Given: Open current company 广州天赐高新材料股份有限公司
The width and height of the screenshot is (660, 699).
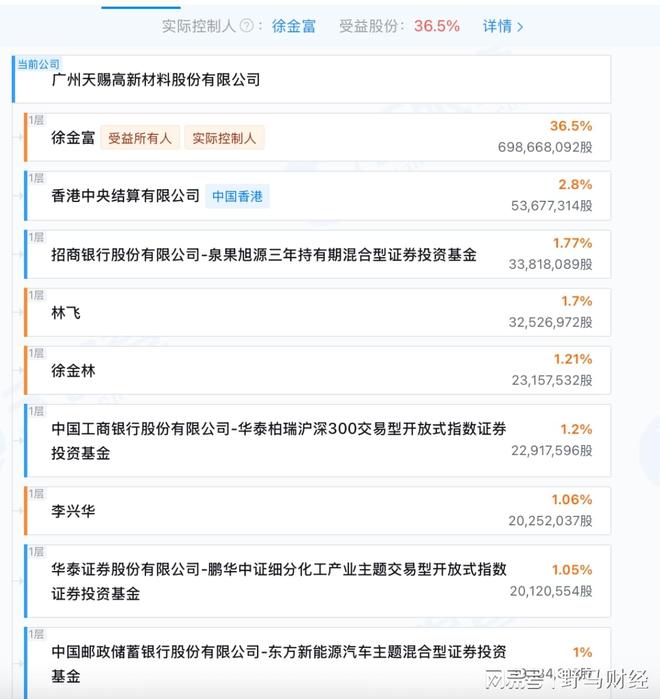Looking at the screenshot, I should [155, 79].
